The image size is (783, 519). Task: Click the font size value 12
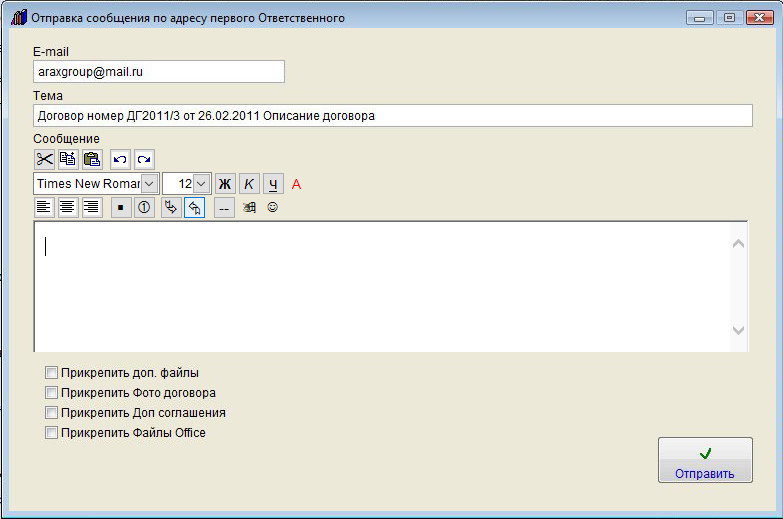tap(185, 184)
